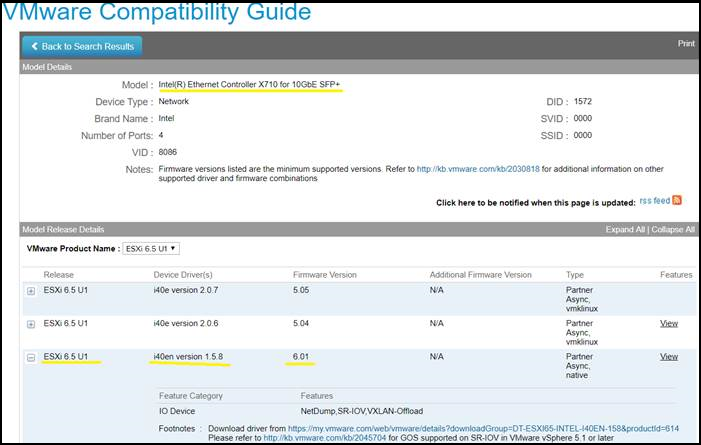Open the kb.vmware.com/kb/2045704 link

click(325, 438)
